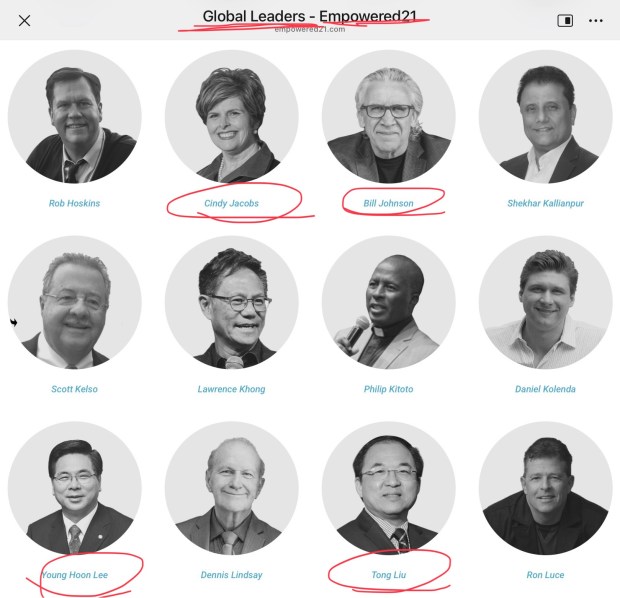Open Tong Liu name link
Viewport: 620px width, 598px height.
(389, 575)
